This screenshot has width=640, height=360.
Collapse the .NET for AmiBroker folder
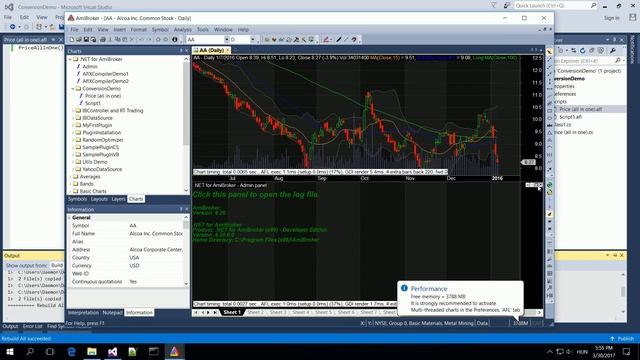click(70, 59)
